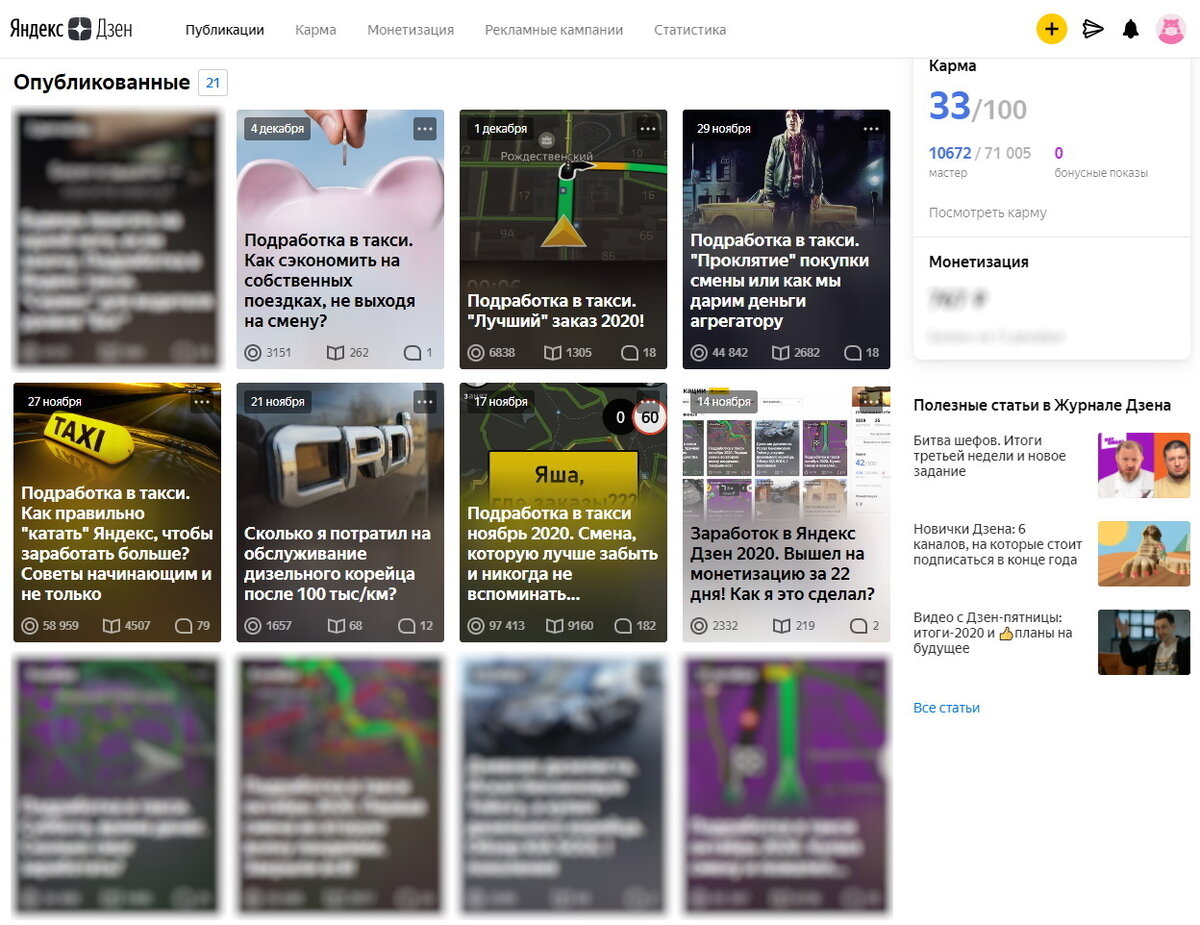
Task: Open the "Проклятие" покупки смены post
Action: coord(780,281)
